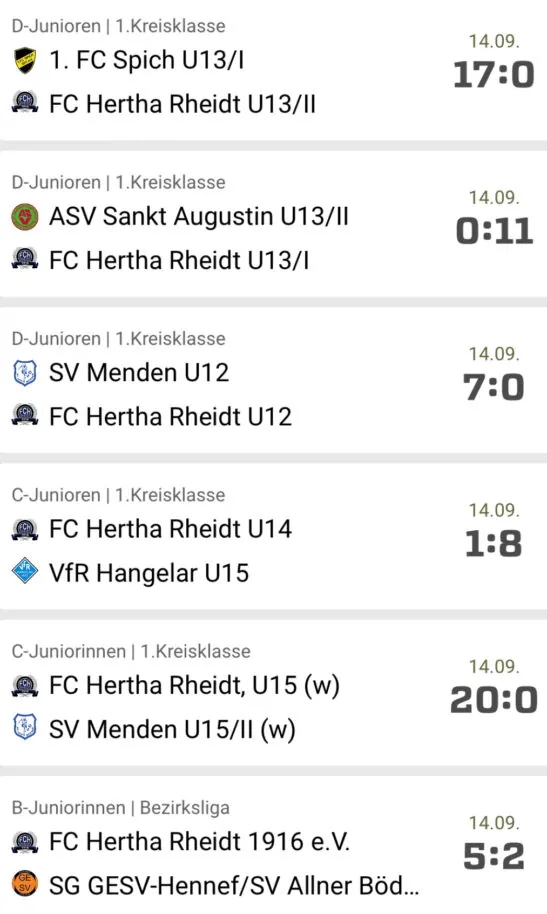Select the 20:0 score

pos(494,700)
